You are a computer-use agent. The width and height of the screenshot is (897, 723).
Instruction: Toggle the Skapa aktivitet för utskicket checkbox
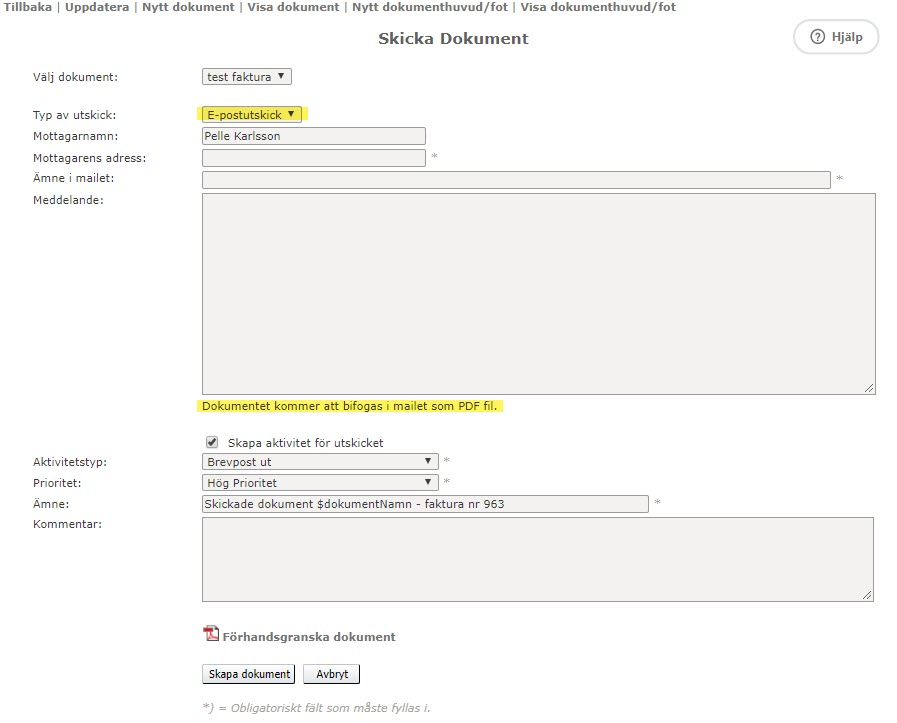pyautogui.click(x=212, y=442)
